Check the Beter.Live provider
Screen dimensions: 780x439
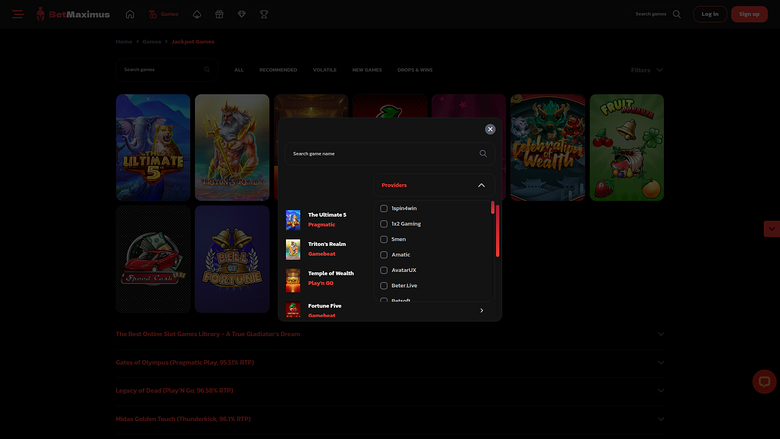384,285
